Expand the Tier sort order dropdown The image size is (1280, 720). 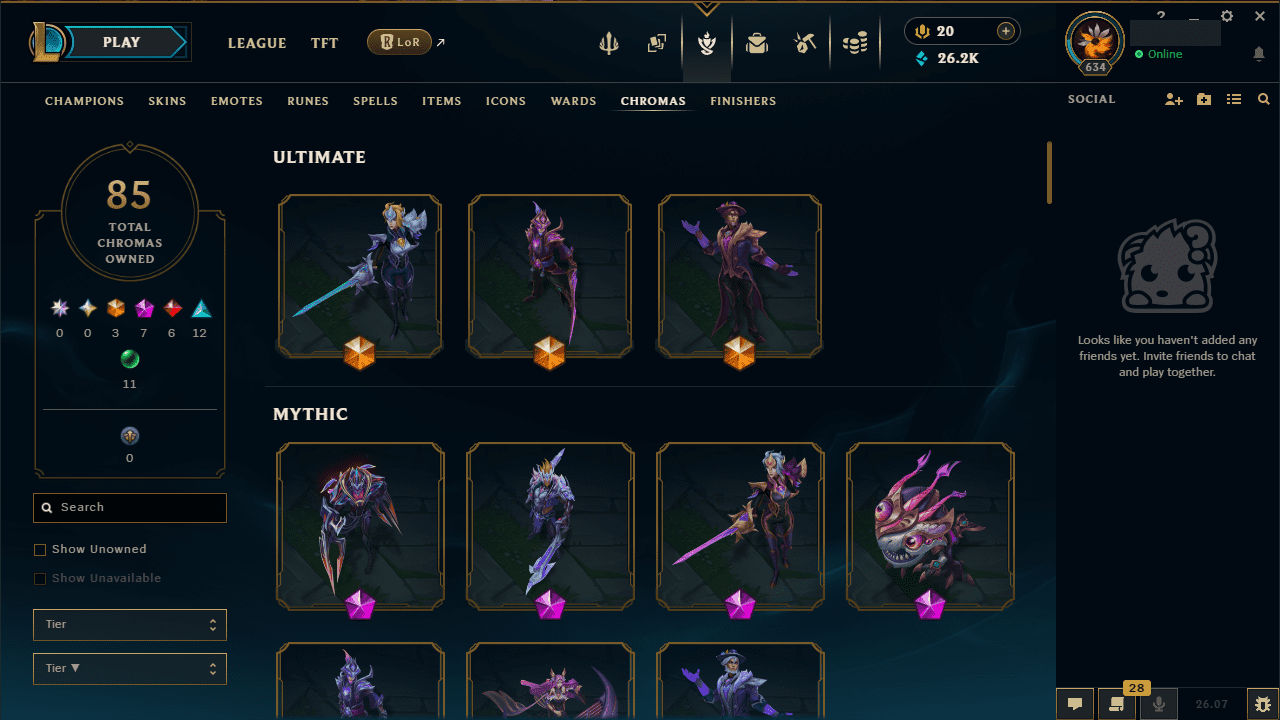[x=130, y=669]
